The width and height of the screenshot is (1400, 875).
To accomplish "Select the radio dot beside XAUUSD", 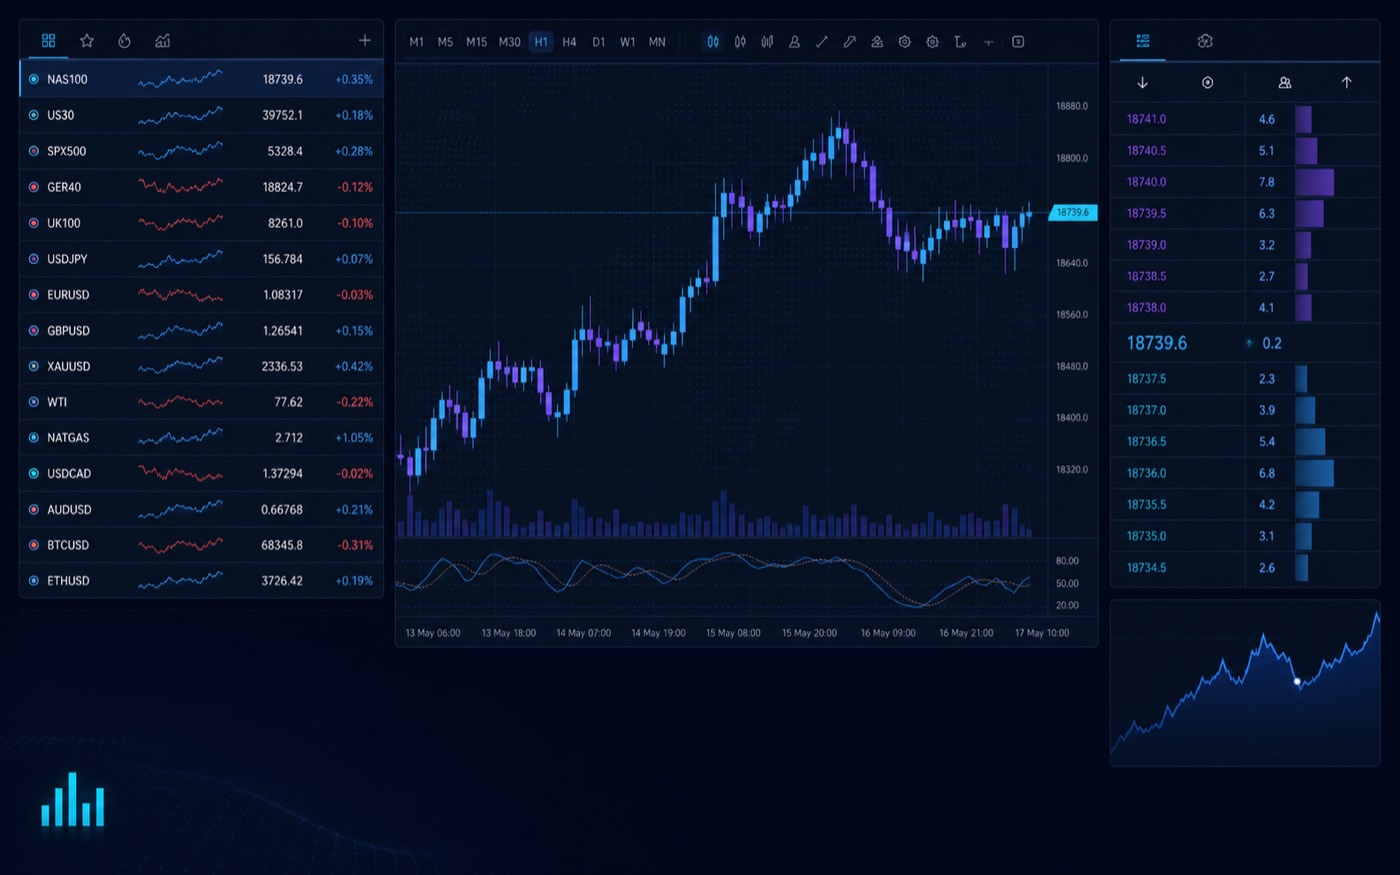I will (x=34, y=366).
